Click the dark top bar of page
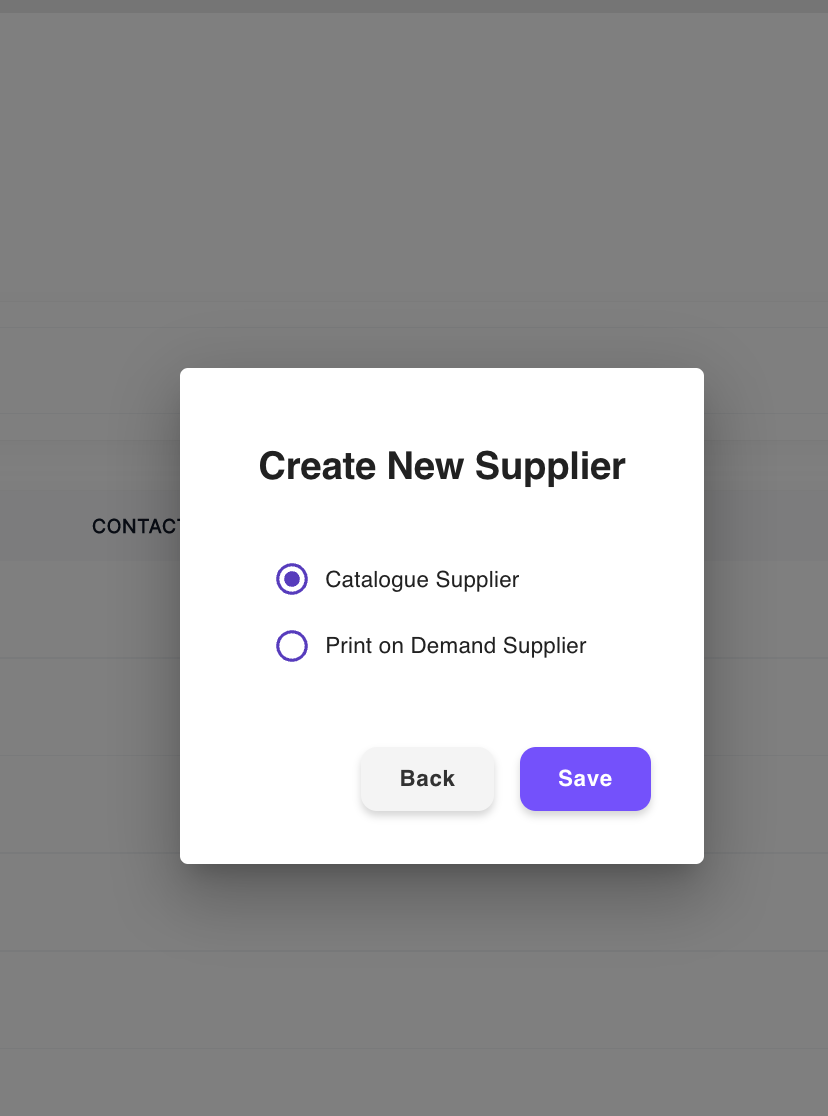 (414, 6)
